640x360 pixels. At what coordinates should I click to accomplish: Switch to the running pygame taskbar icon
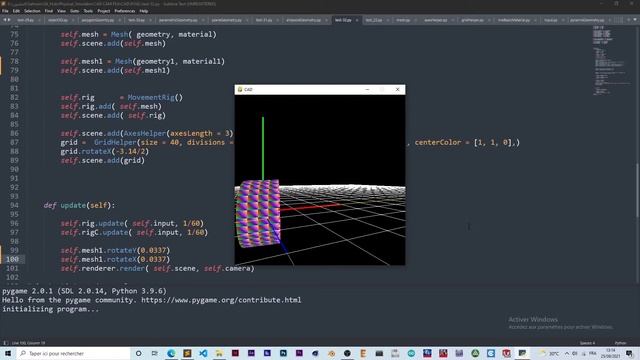522,353
